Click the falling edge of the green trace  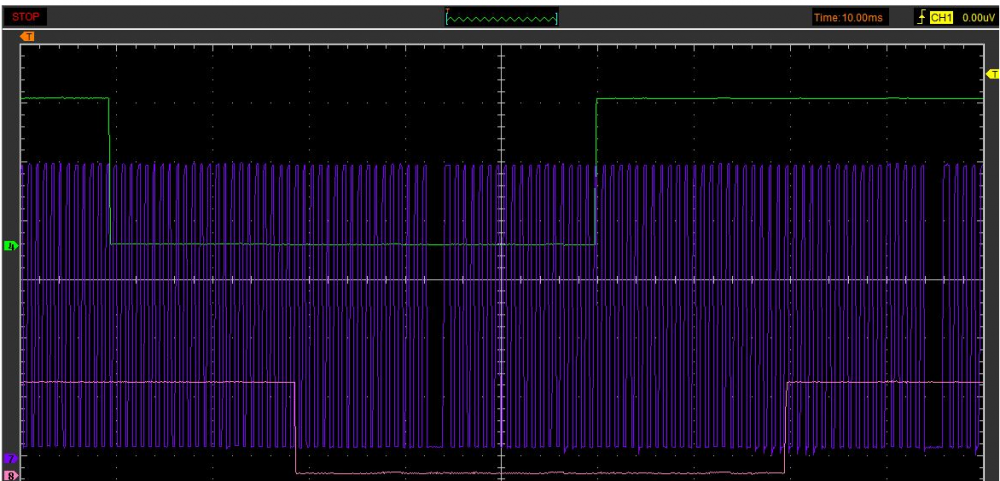(109, 170)
